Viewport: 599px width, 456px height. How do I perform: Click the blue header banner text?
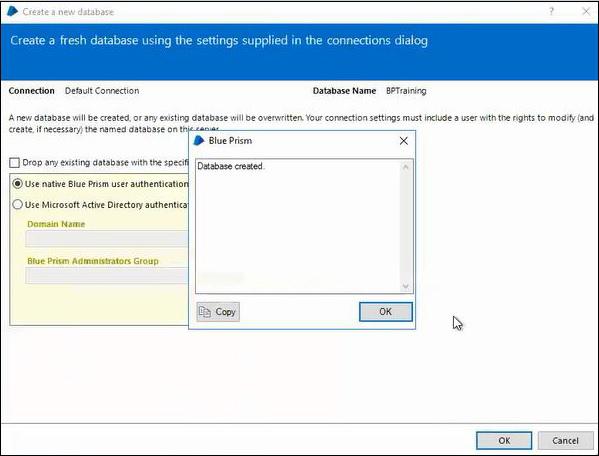(x=219, y=40)
